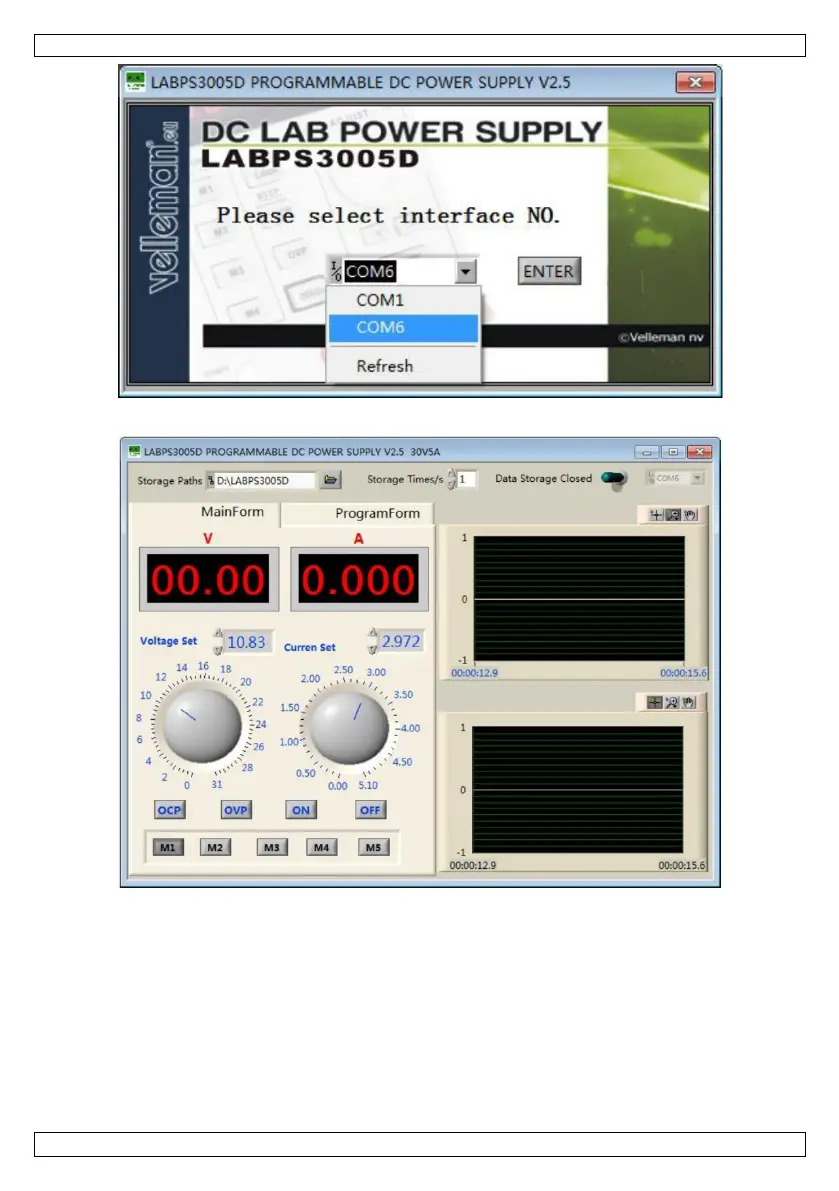Click upper graph start time 00:00:12.9
839x1191 pixels.
click(x=474, y=673)
